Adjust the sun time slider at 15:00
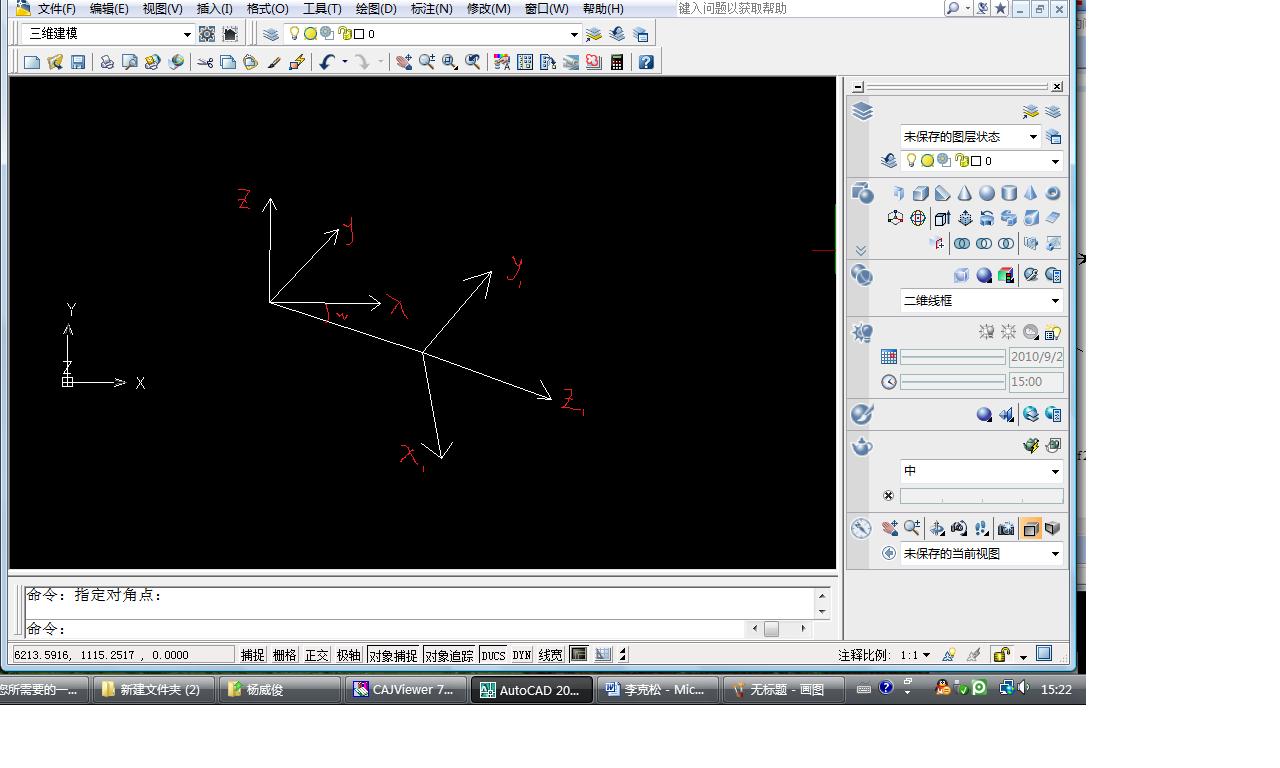Viewport: 1280px width, 768px height. click(952, 382)
